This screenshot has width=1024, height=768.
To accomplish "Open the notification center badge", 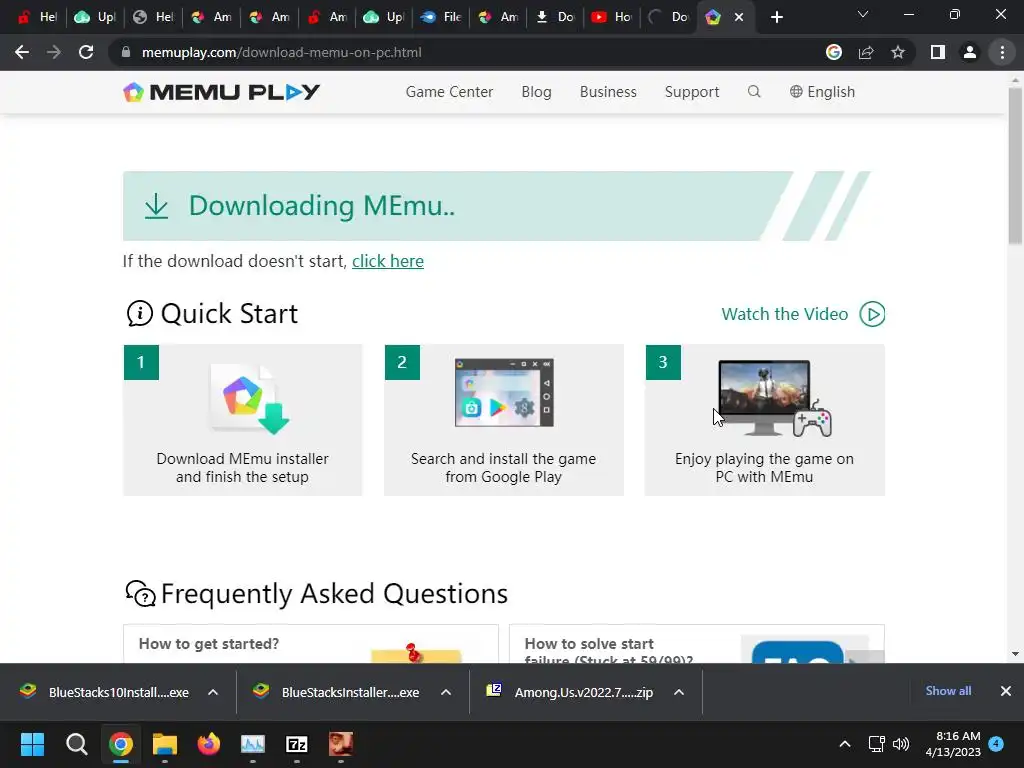I will (x=996, y=744).
